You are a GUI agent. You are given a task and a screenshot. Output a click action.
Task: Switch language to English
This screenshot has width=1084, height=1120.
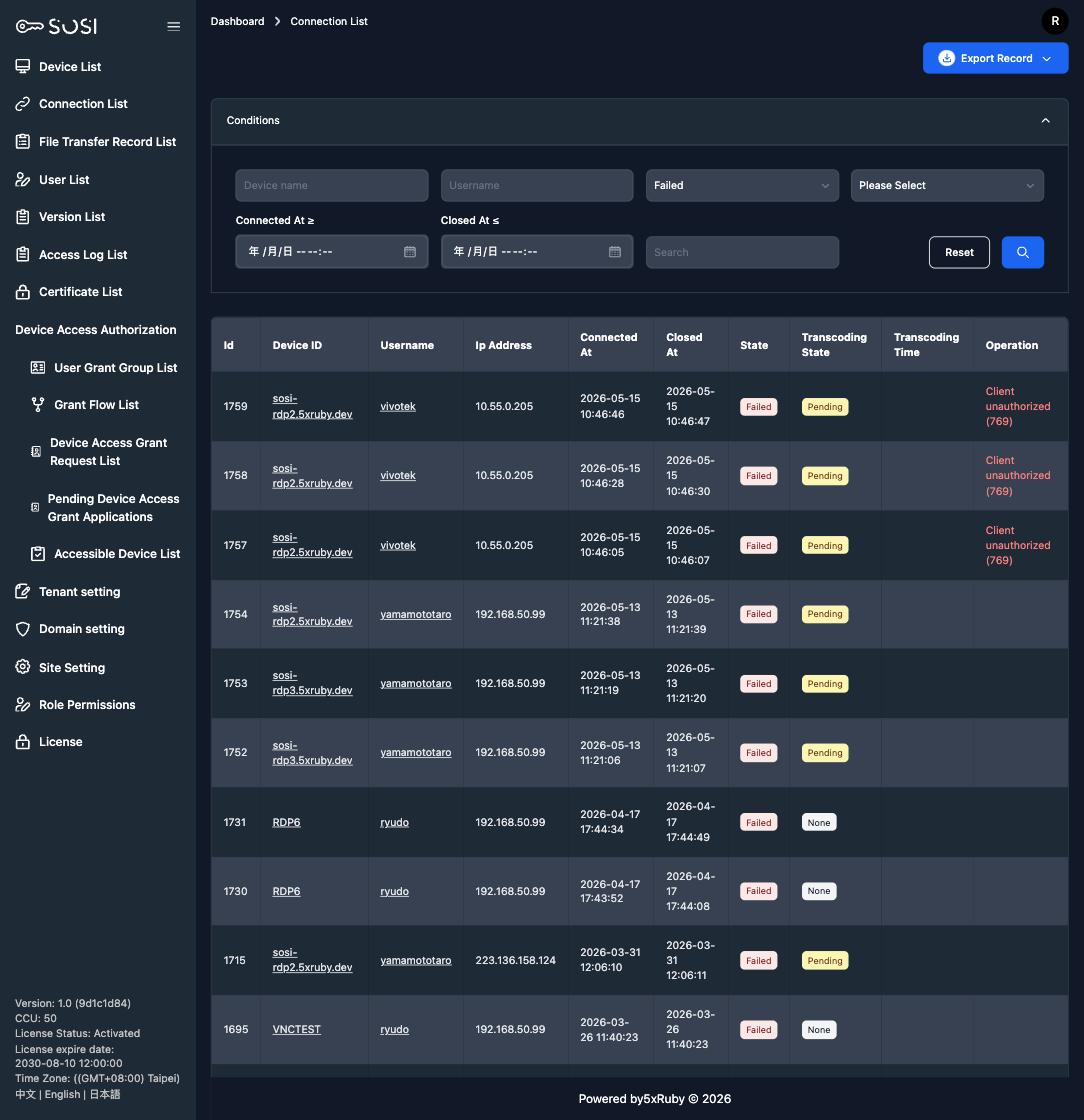[62, 1094]
